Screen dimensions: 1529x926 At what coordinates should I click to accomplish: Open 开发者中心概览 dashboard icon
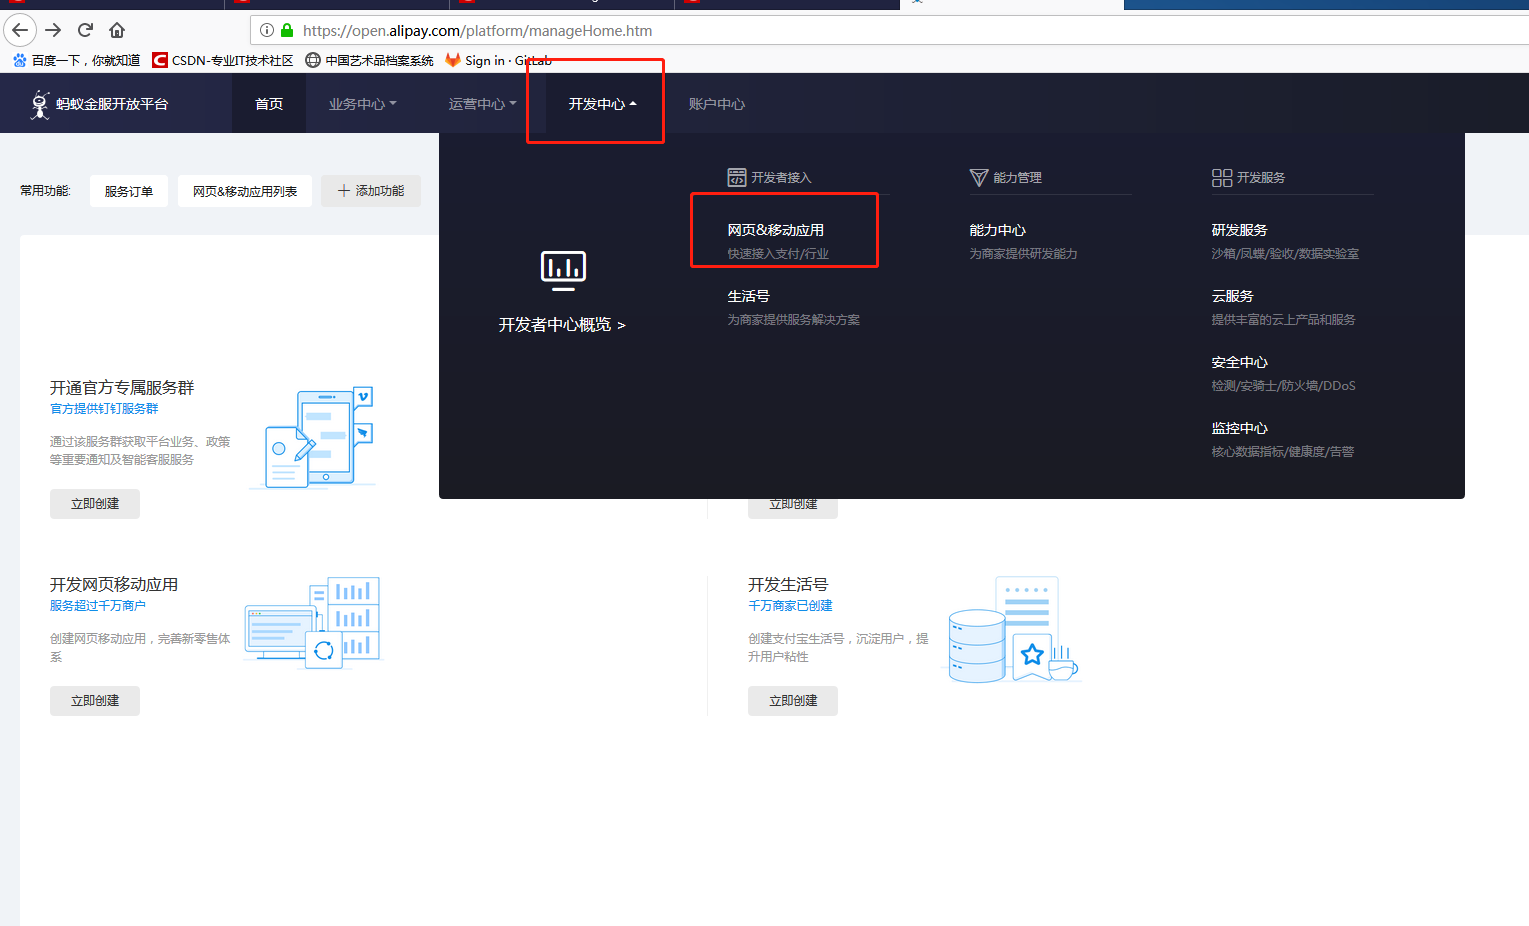pos(563,270)
